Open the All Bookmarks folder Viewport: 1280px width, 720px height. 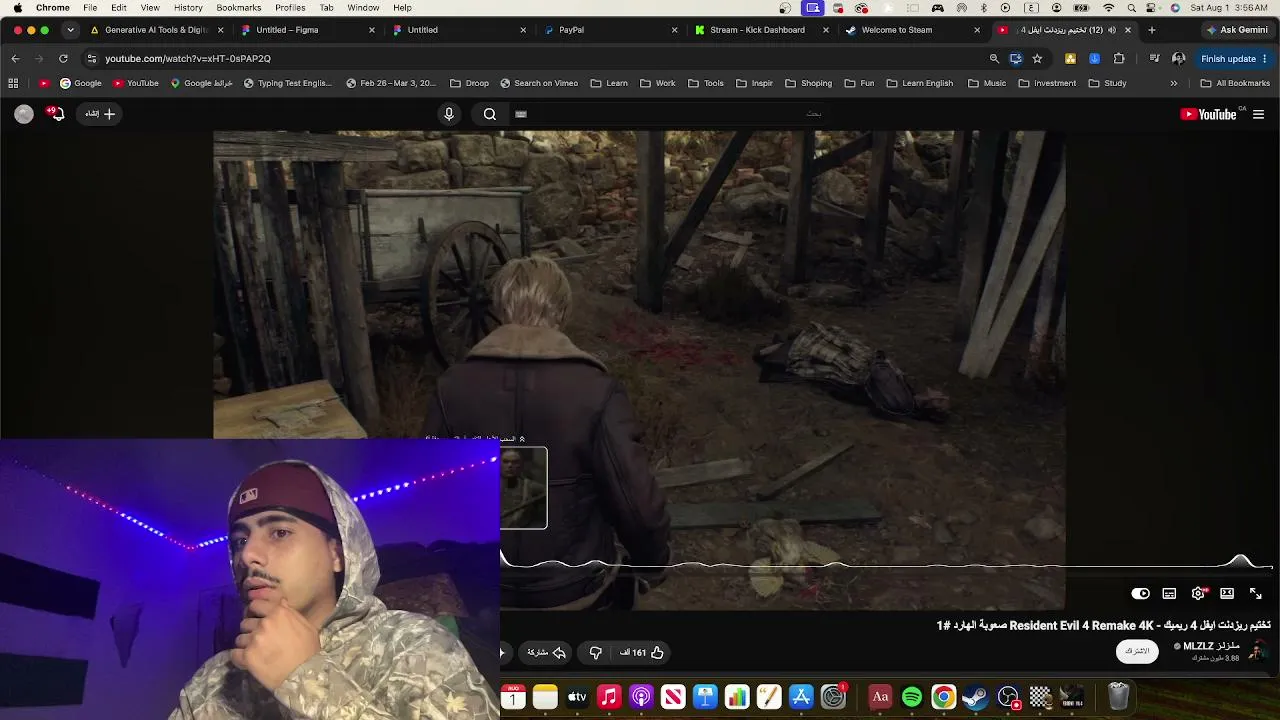coord(1235,83)
